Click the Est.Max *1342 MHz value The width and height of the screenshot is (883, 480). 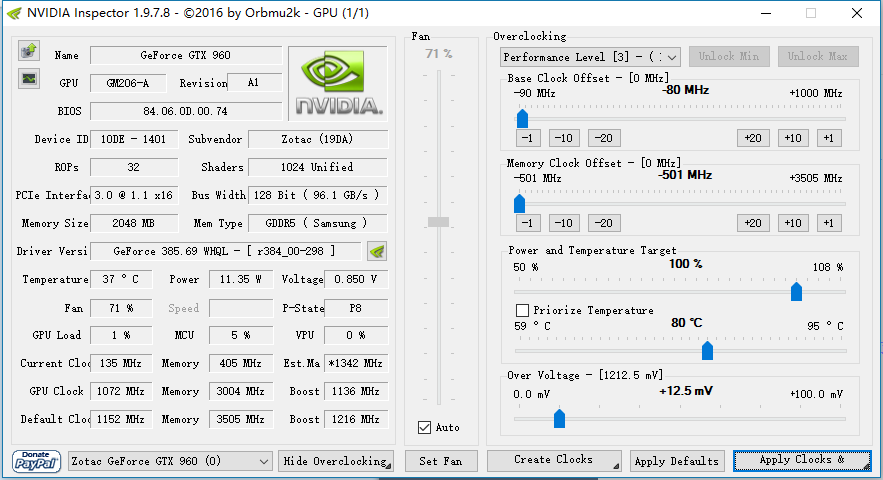356,363
